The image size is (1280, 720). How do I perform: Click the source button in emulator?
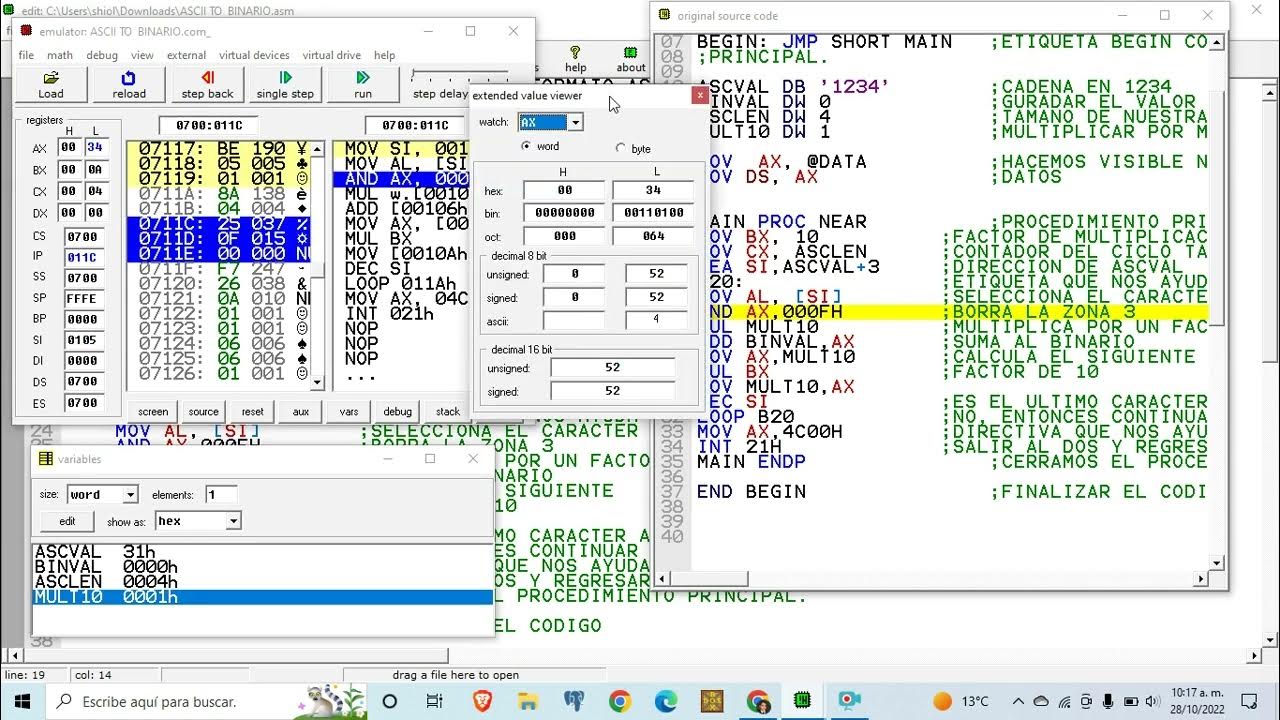[x=203, y=411]
